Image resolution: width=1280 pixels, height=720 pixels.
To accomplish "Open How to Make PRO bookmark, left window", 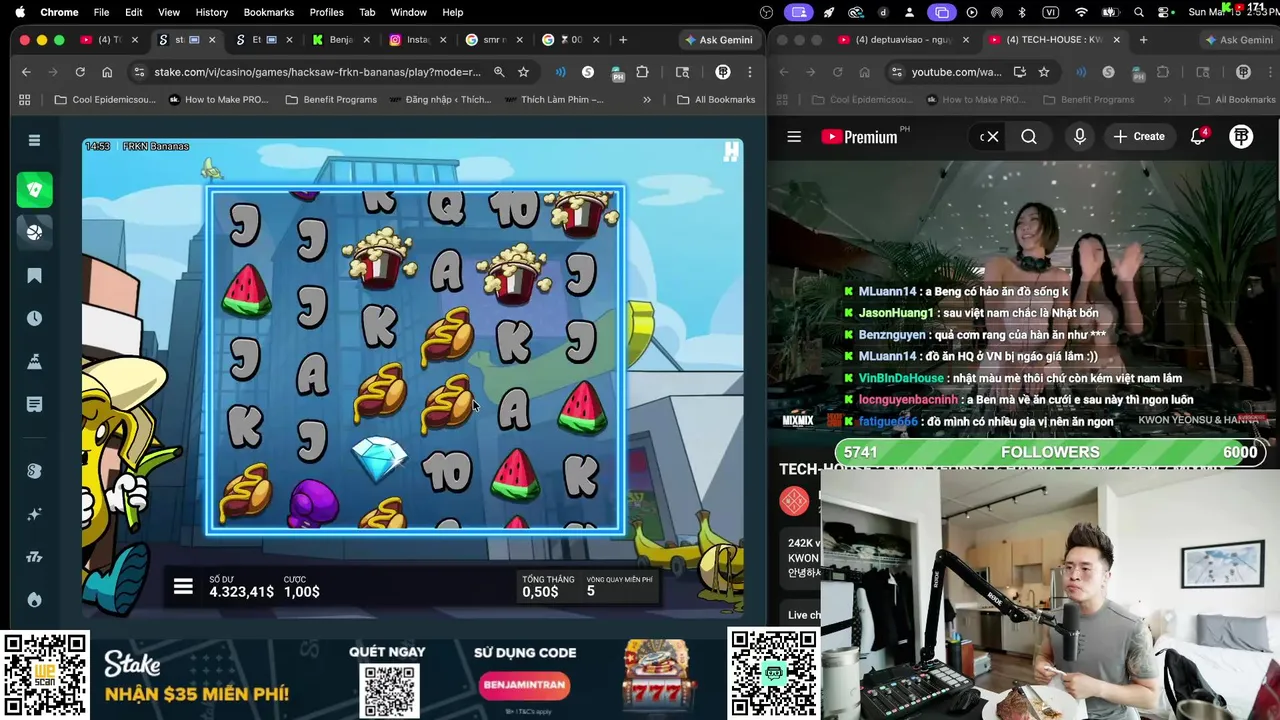I will 220,100.
